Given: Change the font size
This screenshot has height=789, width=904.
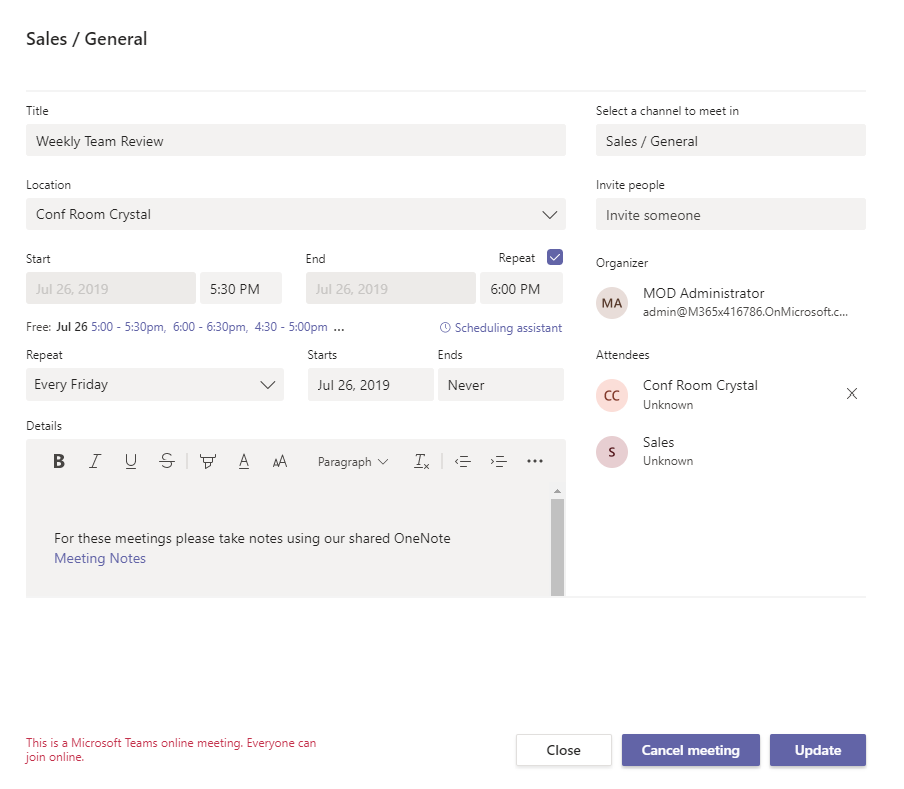Looking at the screenshot, I should coord(280,461).
